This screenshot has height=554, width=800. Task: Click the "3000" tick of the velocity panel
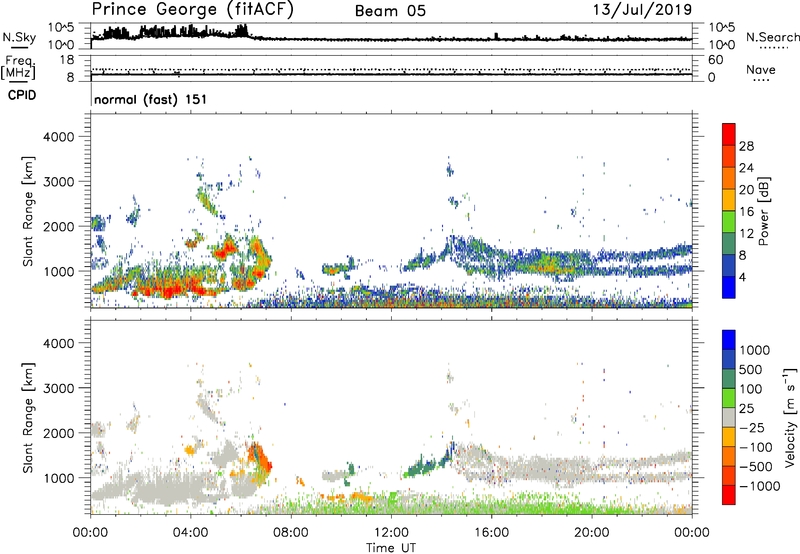59,388
